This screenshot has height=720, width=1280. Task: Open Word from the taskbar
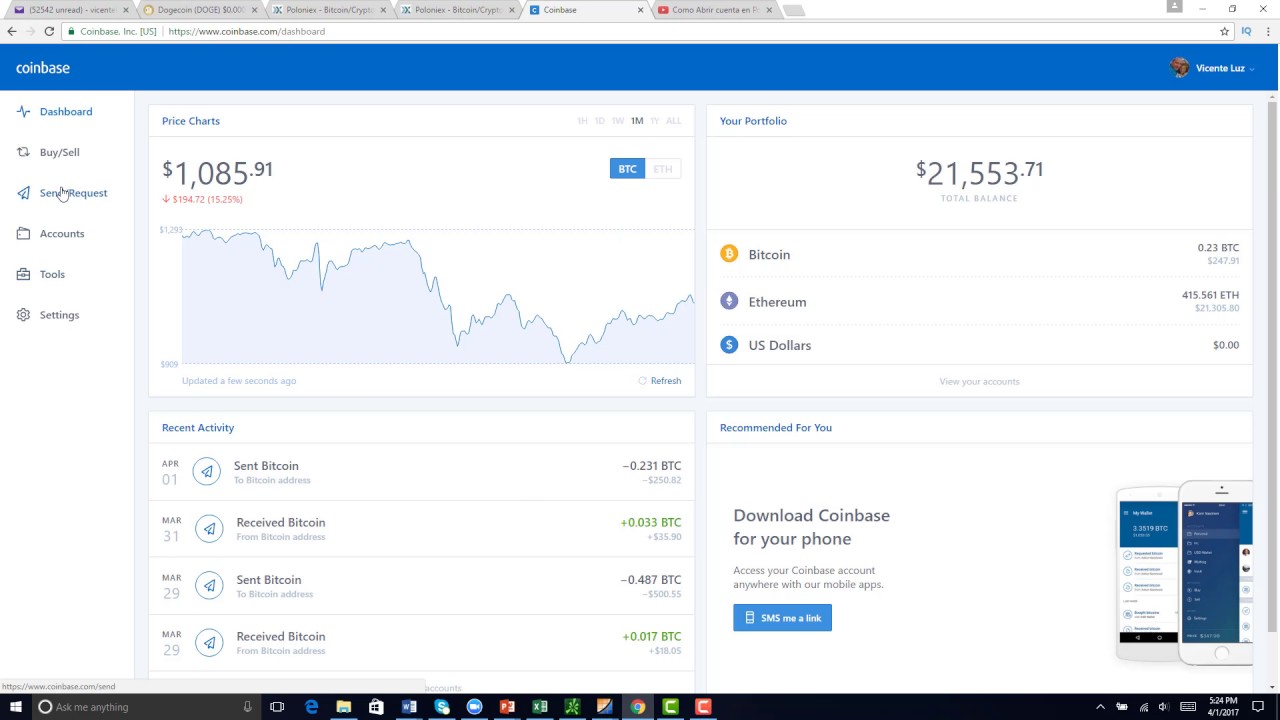pos(409,707)
